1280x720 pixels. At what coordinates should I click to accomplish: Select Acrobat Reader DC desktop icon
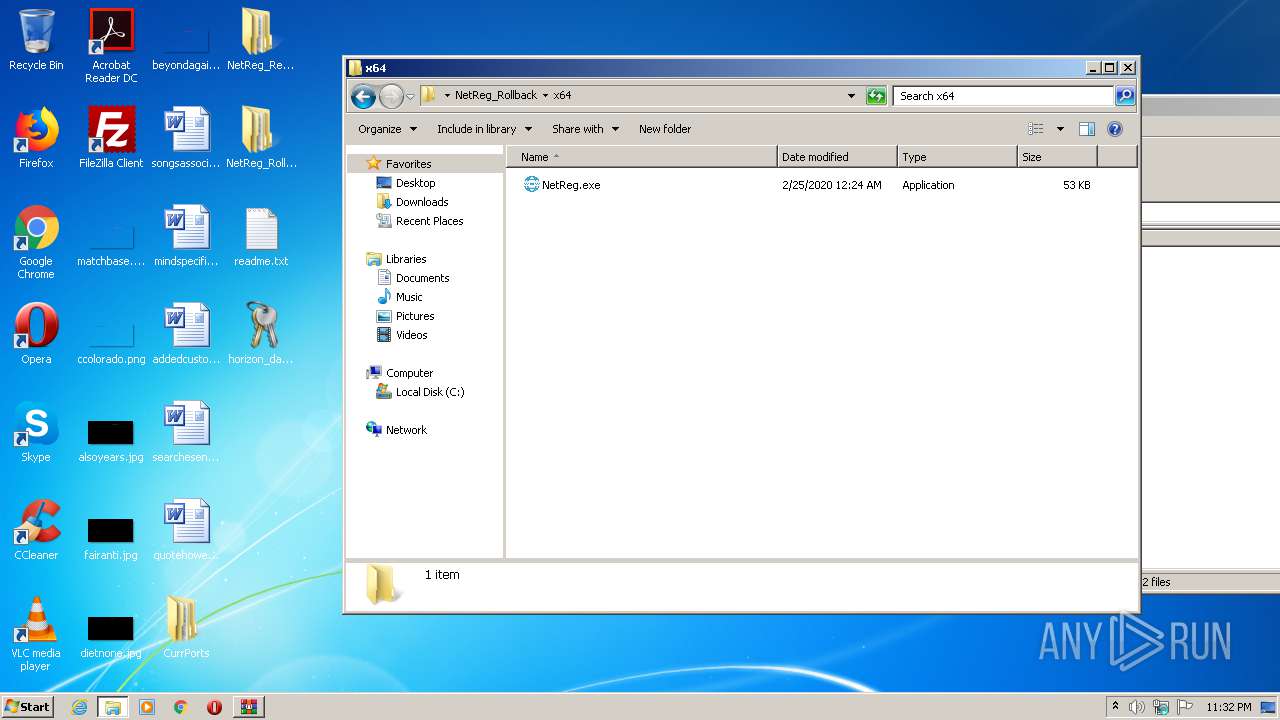[x=111, y=46]
